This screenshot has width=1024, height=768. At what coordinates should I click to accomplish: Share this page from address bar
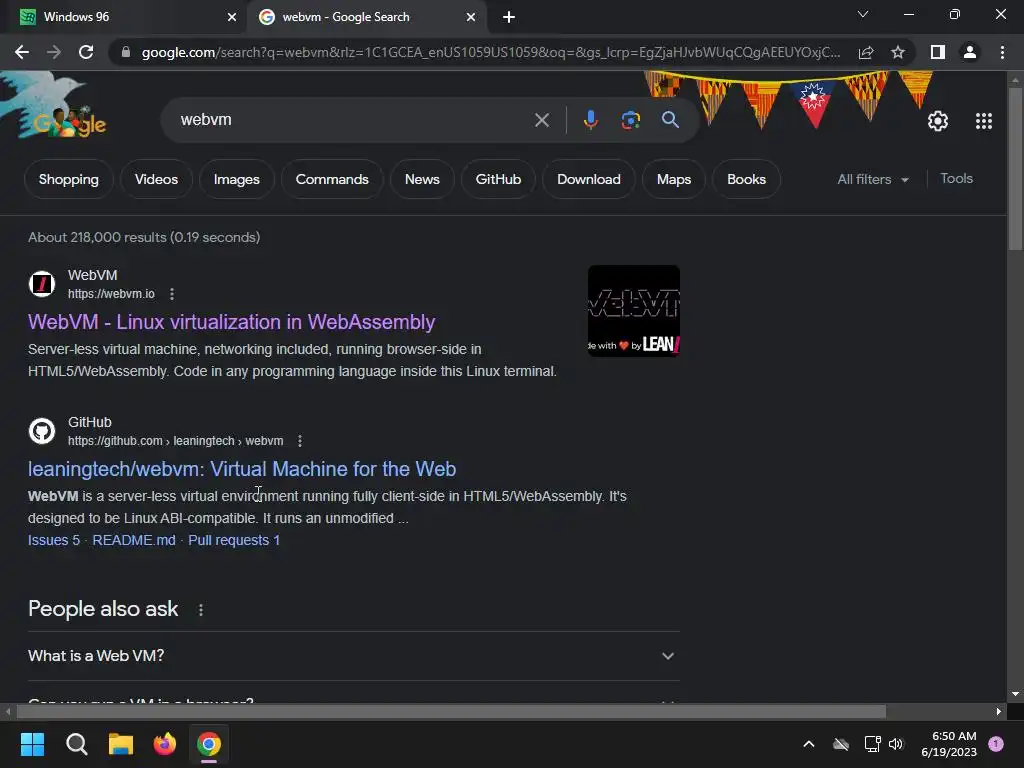pos(866,52)
